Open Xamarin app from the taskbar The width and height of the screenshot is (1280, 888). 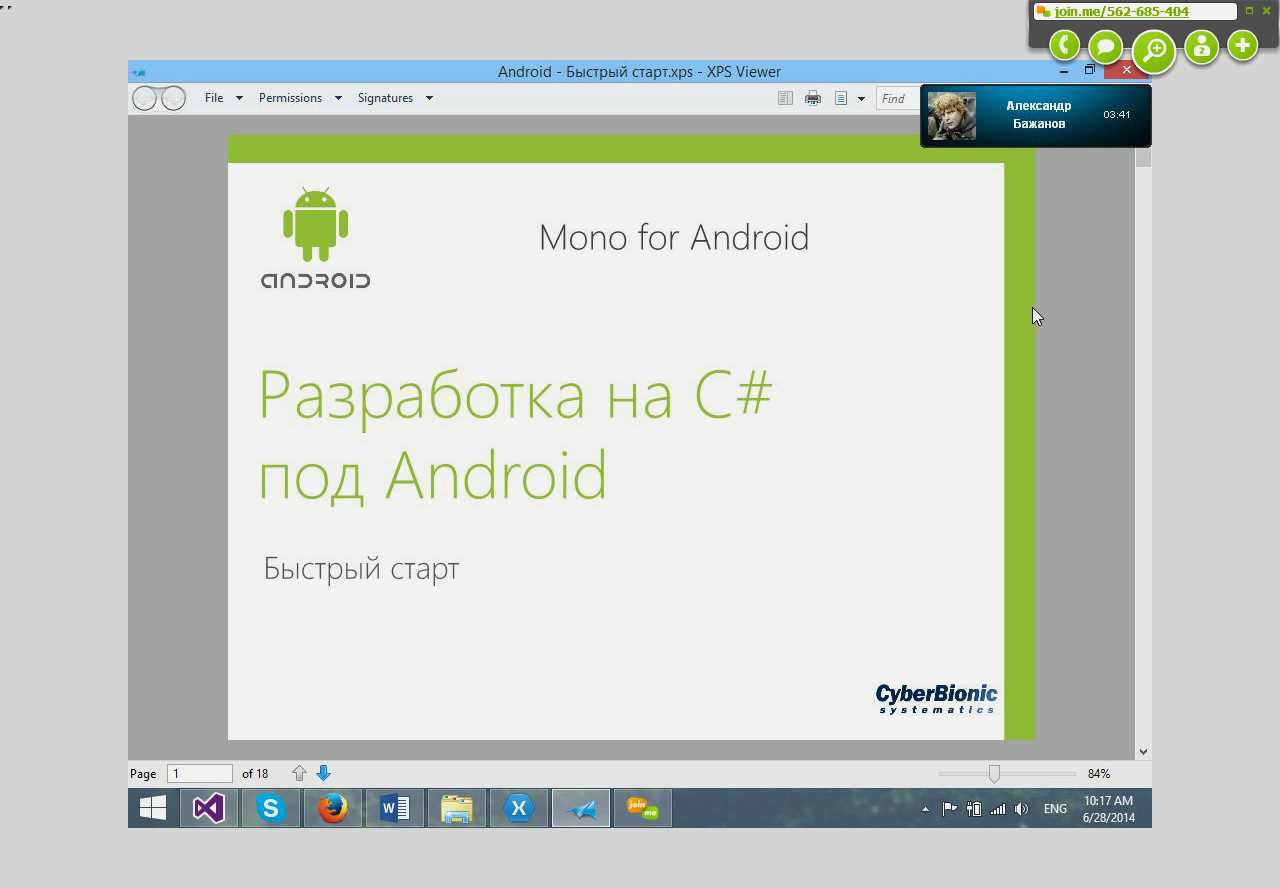pyautogui.click(x=519, y=808)
